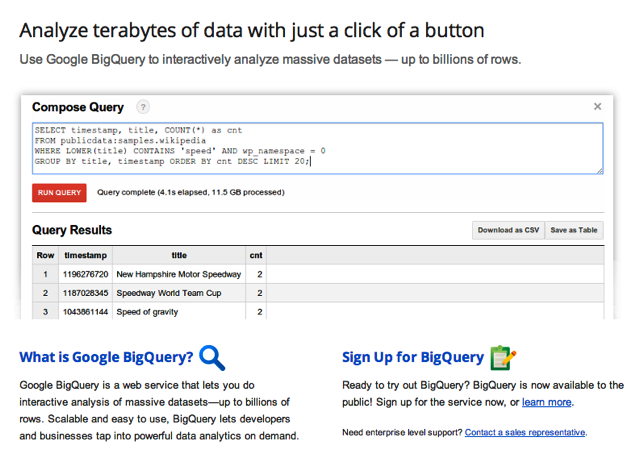Viewport: 640px width, 450px height.
Task: Close the Compose Query panel
Action: 597,107
